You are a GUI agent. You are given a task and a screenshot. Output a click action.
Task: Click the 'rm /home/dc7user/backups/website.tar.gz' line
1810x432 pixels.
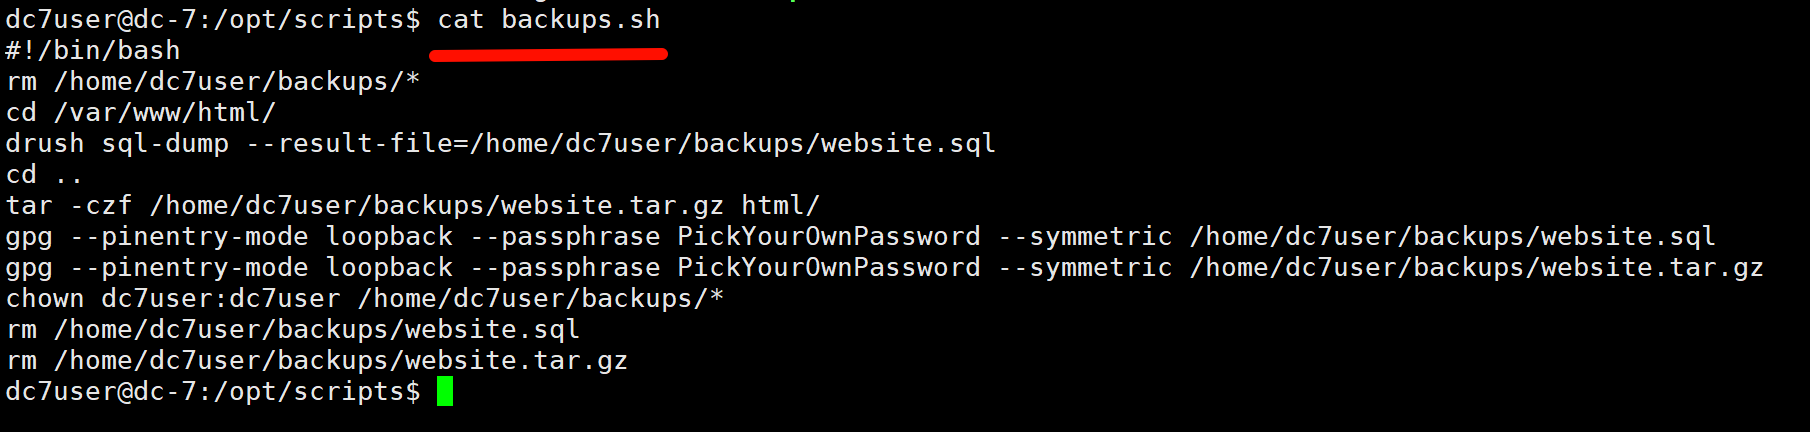[317, 360]
